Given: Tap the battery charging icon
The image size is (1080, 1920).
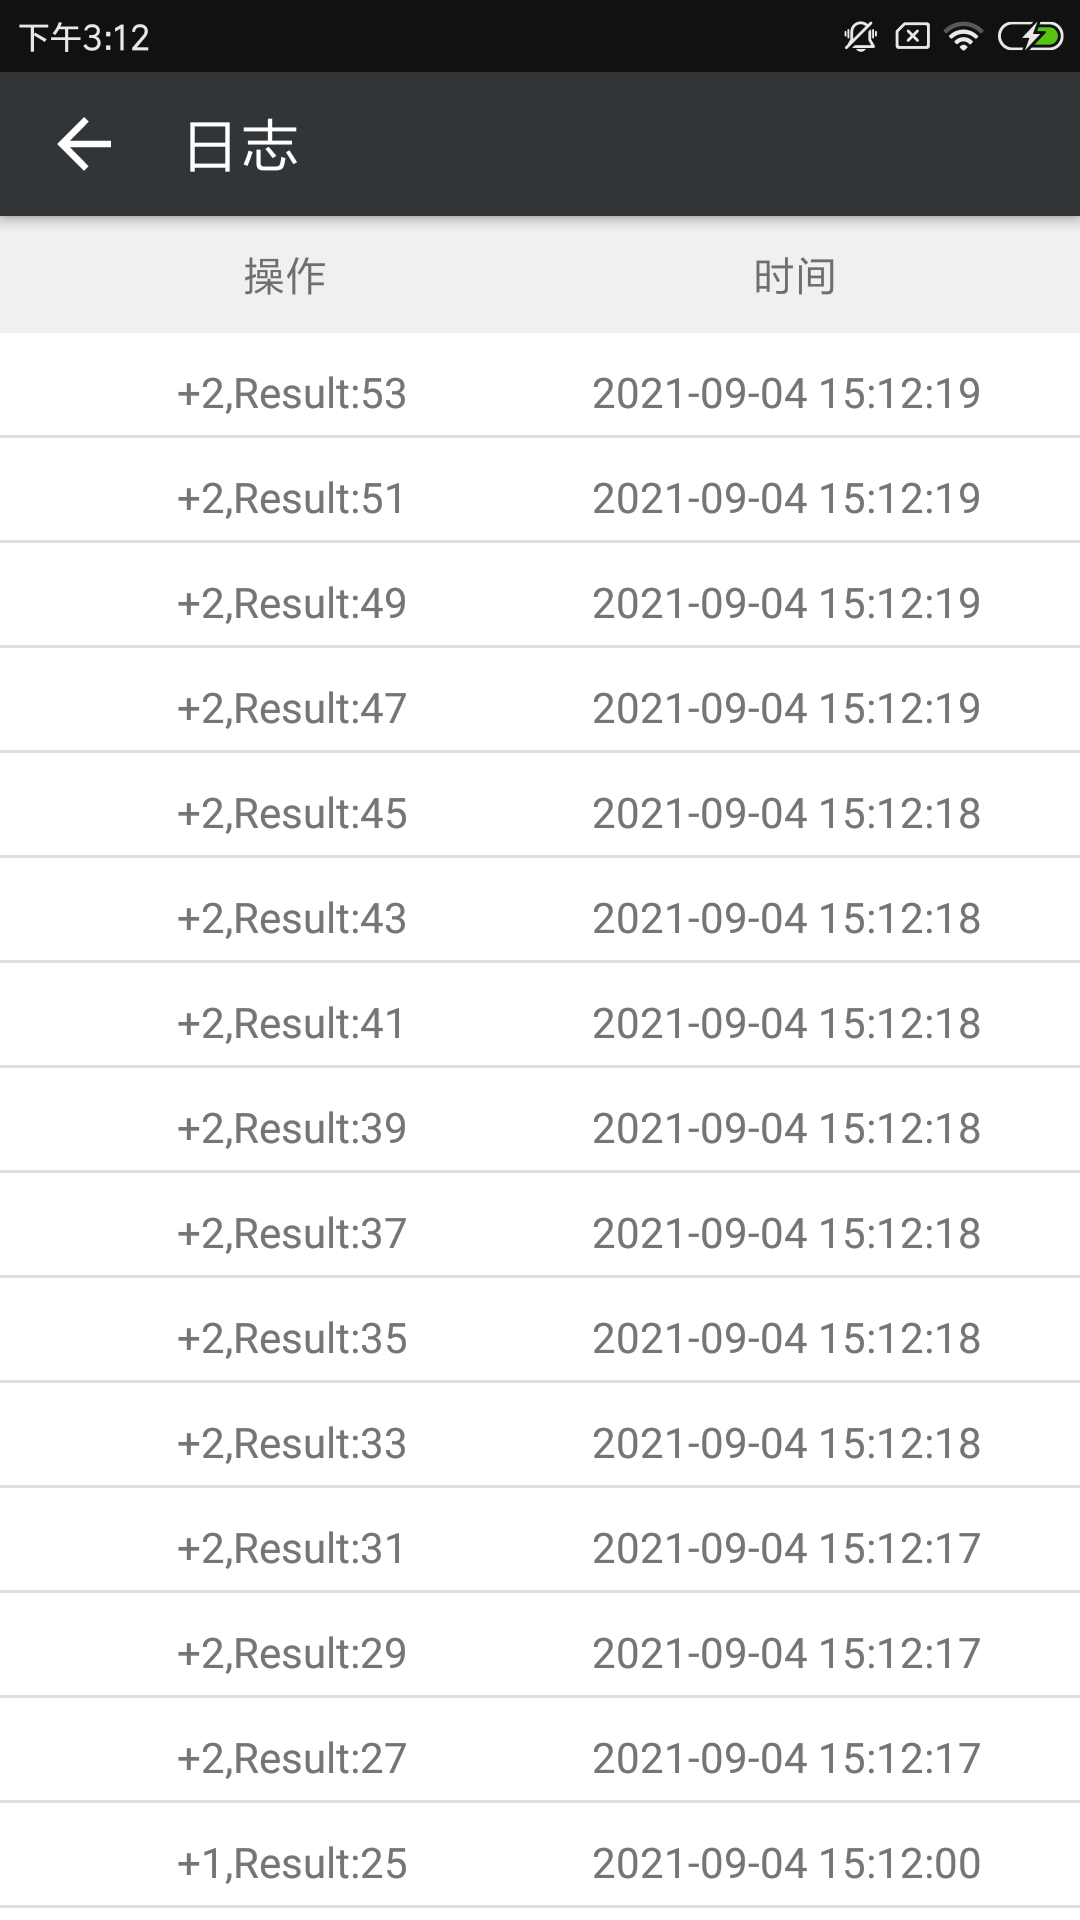Looking at the screenshot, I should (x=1030, y=38).
